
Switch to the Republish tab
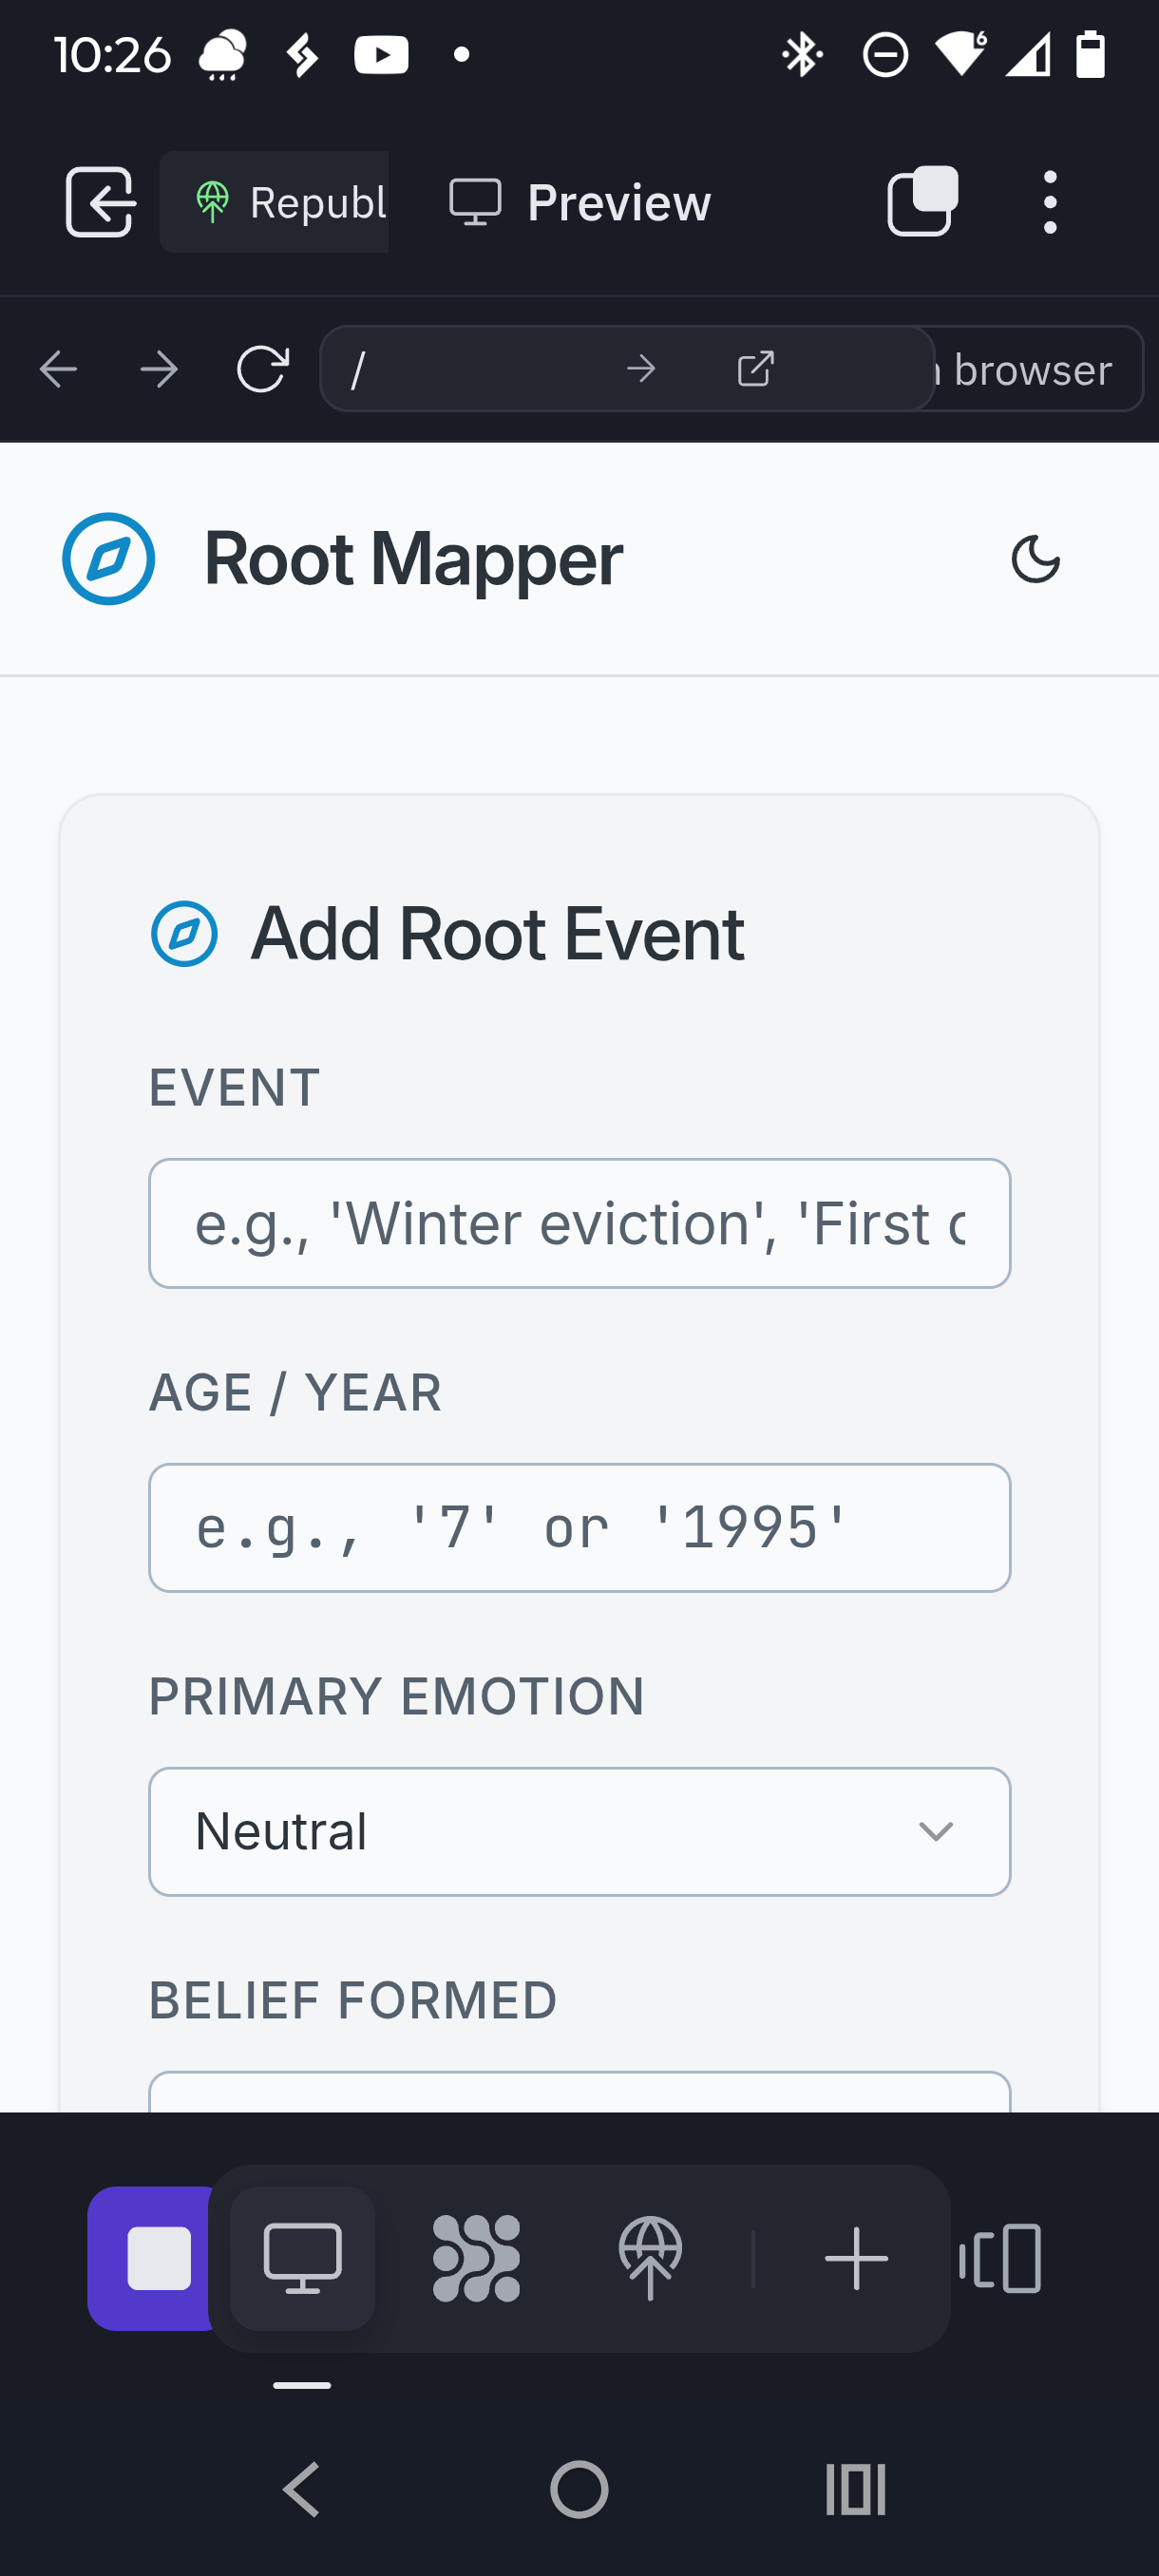tap(275, 203)
